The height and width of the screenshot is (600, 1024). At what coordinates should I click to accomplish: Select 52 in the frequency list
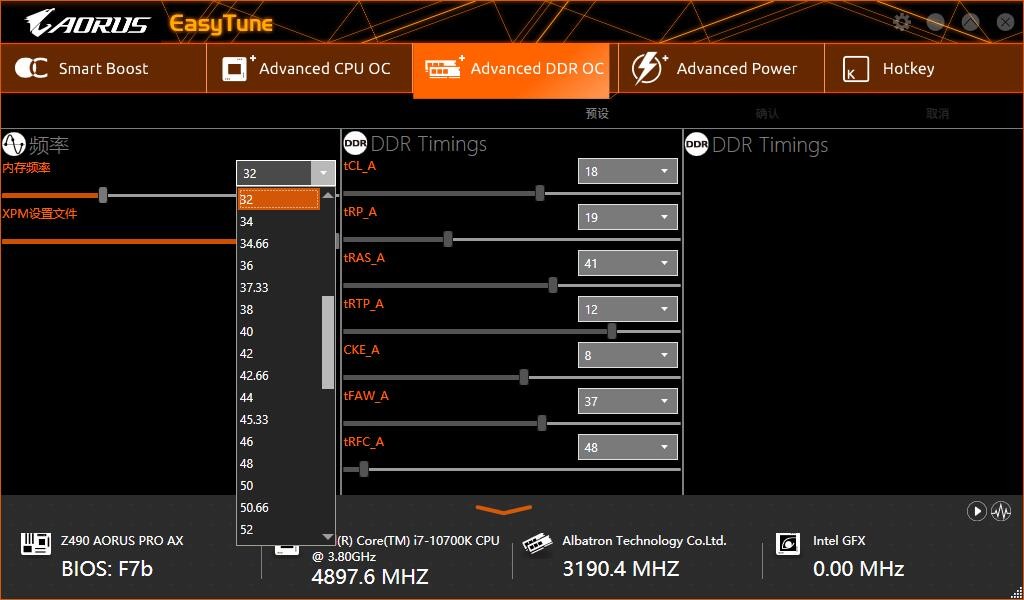click(x=280, y=529)
